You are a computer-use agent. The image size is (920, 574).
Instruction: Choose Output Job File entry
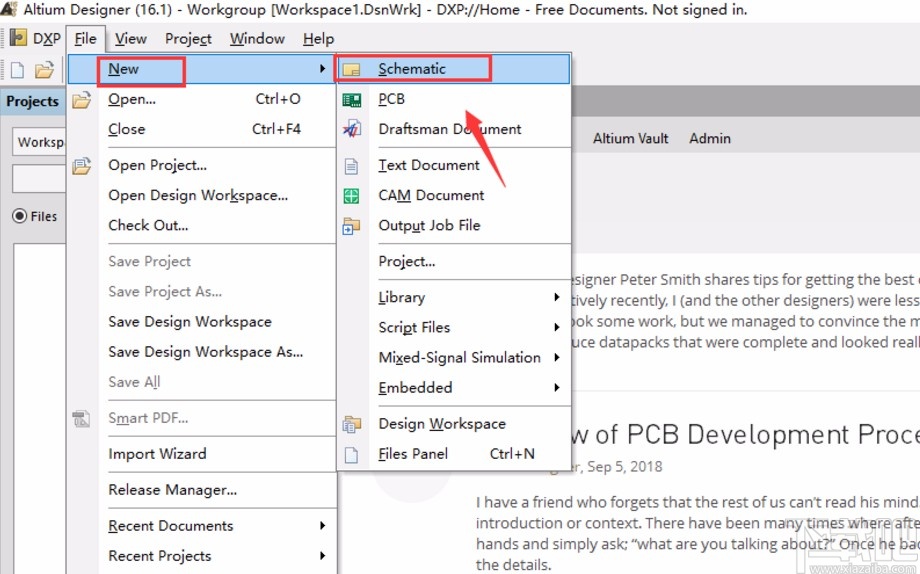454,225
